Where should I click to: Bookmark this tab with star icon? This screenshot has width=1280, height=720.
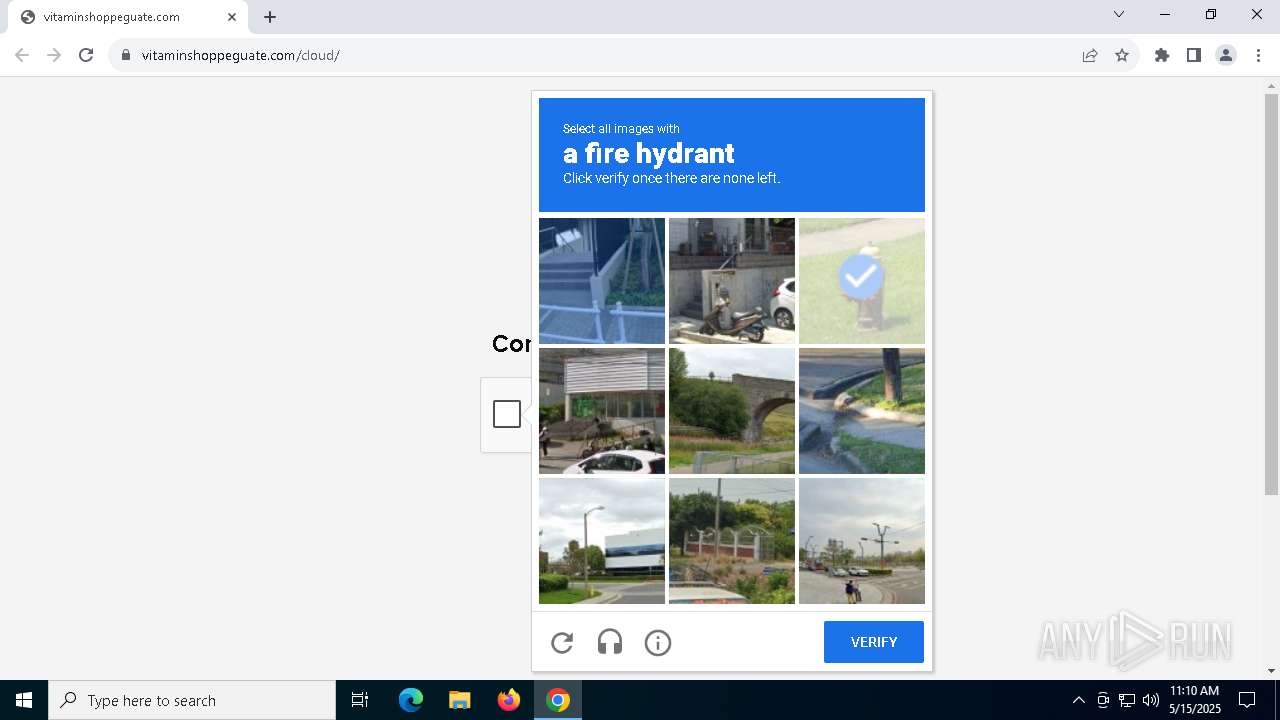point(1122,55)
